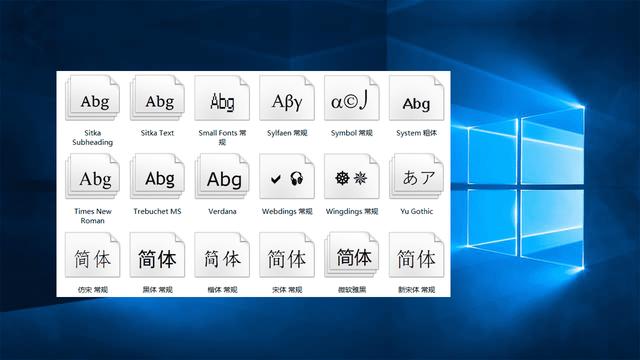Click the 'Times New Roman' name label
Image resolution: width=640 pixels, height=360 pixels.
tap(93, 216)
